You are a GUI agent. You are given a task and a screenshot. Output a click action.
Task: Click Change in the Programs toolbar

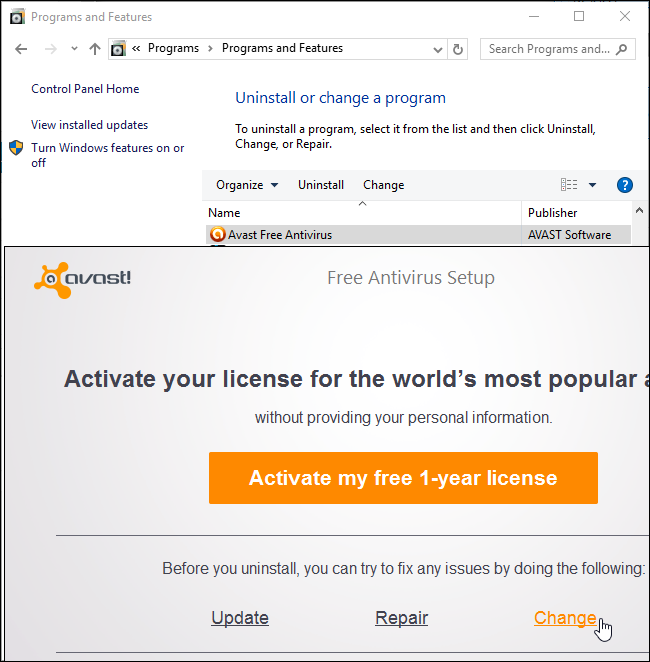click(384, 185)
